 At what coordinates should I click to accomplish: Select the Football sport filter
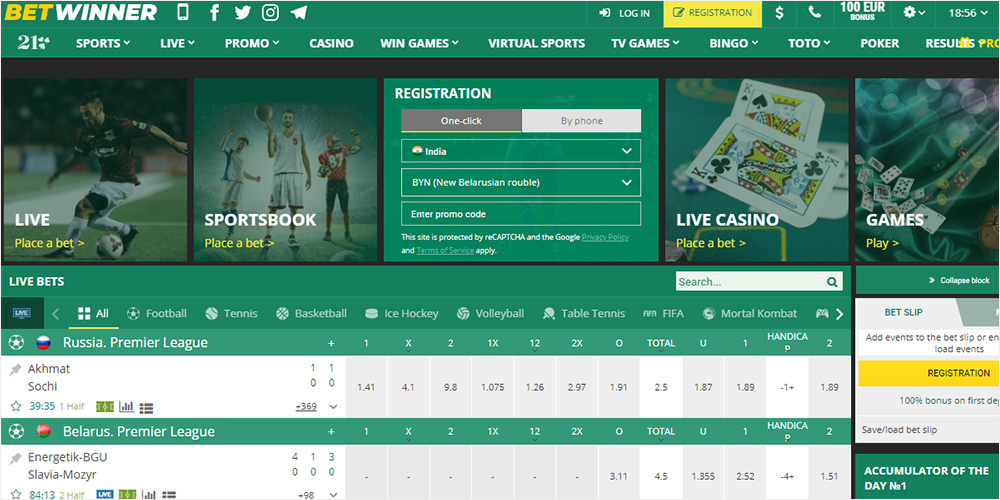click(157, 313)
